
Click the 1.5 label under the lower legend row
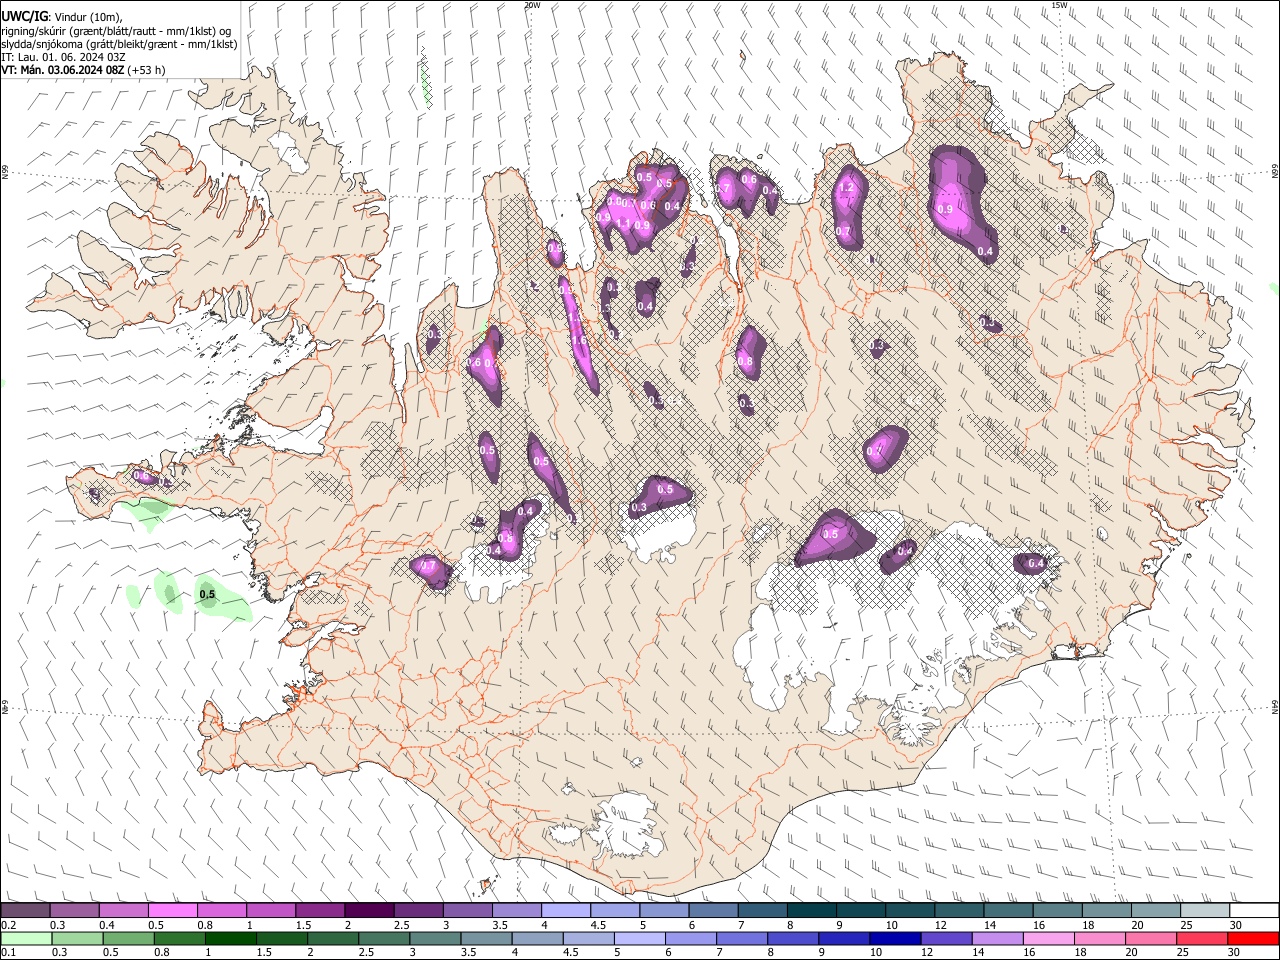coord(264,952)
